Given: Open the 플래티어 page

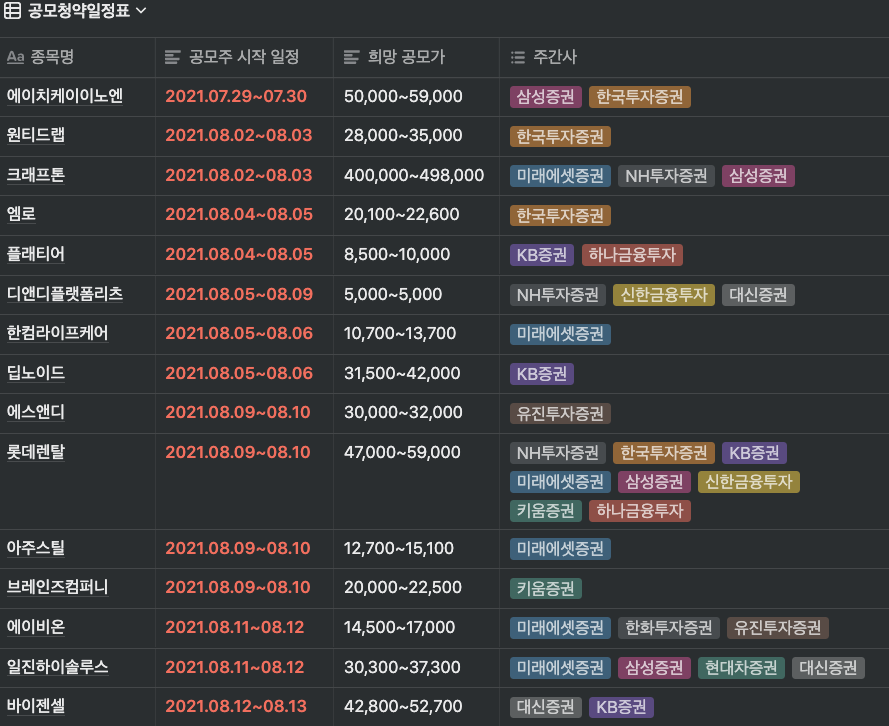Looking at the screenshot, I should pos(36,253).
